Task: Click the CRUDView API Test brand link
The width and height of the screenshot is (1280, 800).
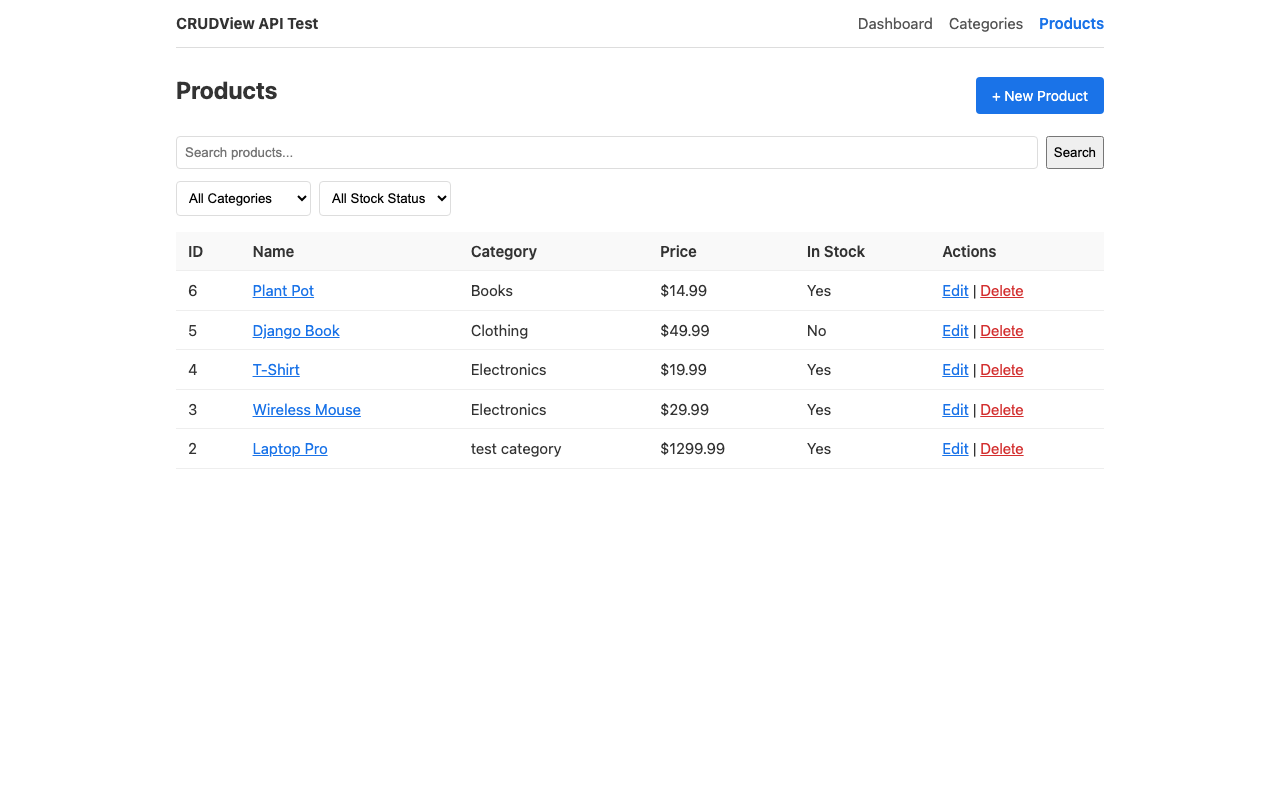Action: click(246, 23)
